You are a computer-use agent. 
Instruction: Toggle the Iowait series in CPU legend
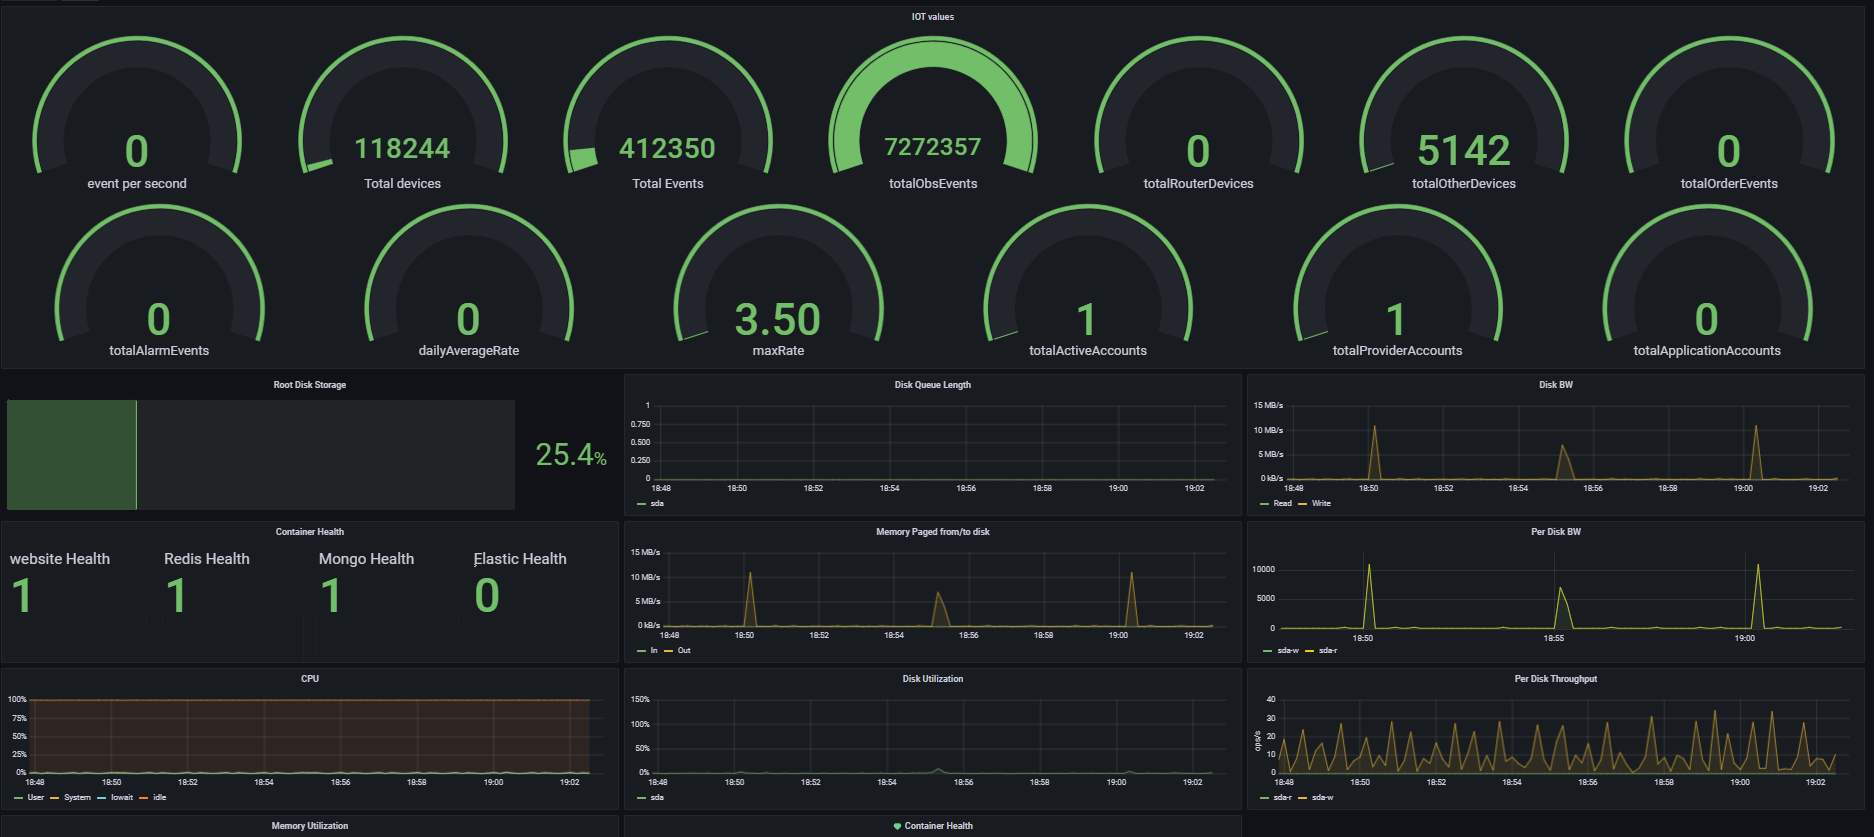click(x=121, y=798)
